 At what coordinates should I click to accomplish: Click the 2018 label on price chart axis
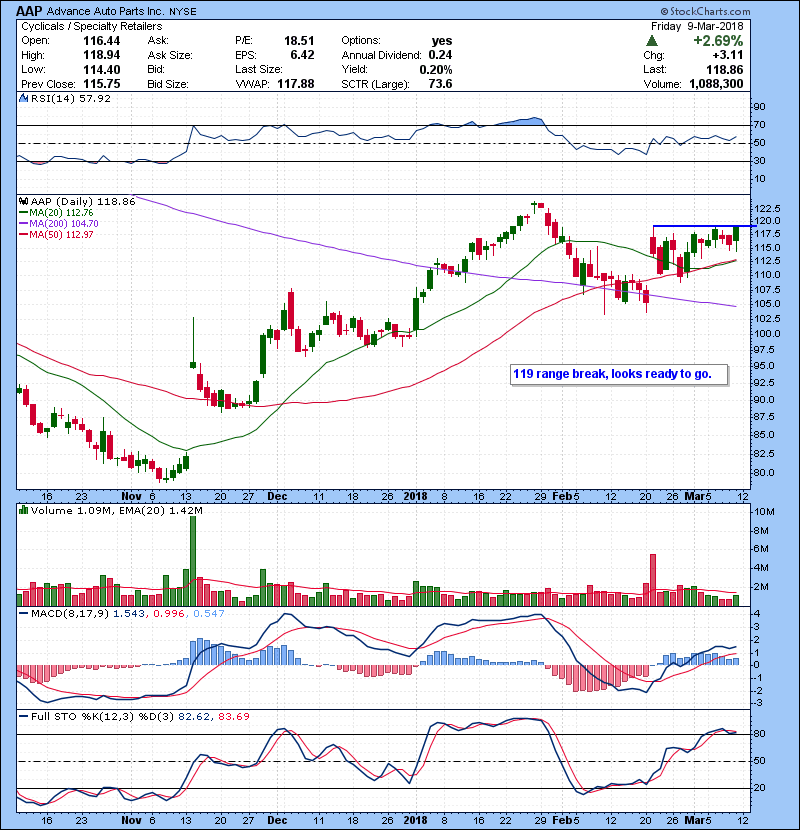(415, 497)
